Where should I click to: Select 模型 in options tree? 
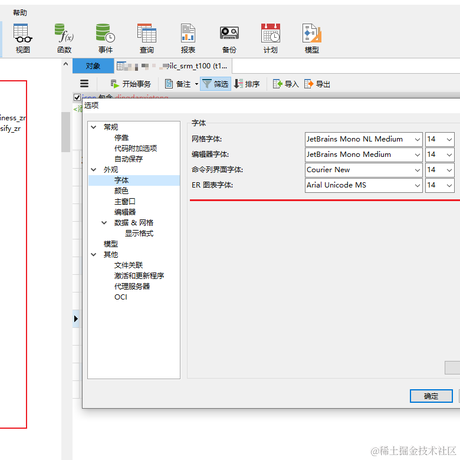coord(111,244)
